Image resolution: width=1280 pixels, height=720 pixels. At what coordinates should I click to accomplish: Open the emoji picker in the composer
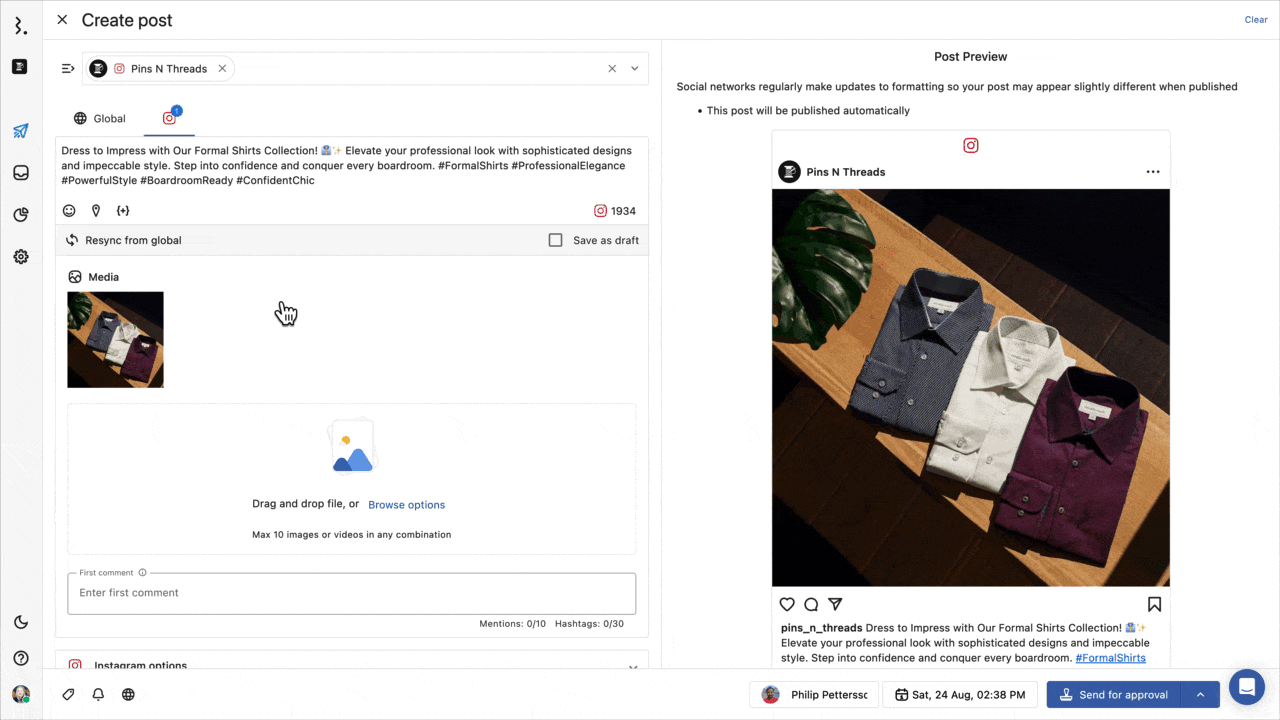[68, 210]
